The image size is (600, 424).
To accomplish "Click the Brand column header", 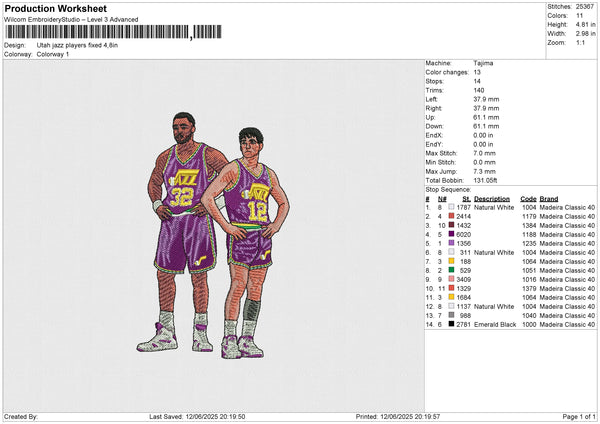I will 549,199.
